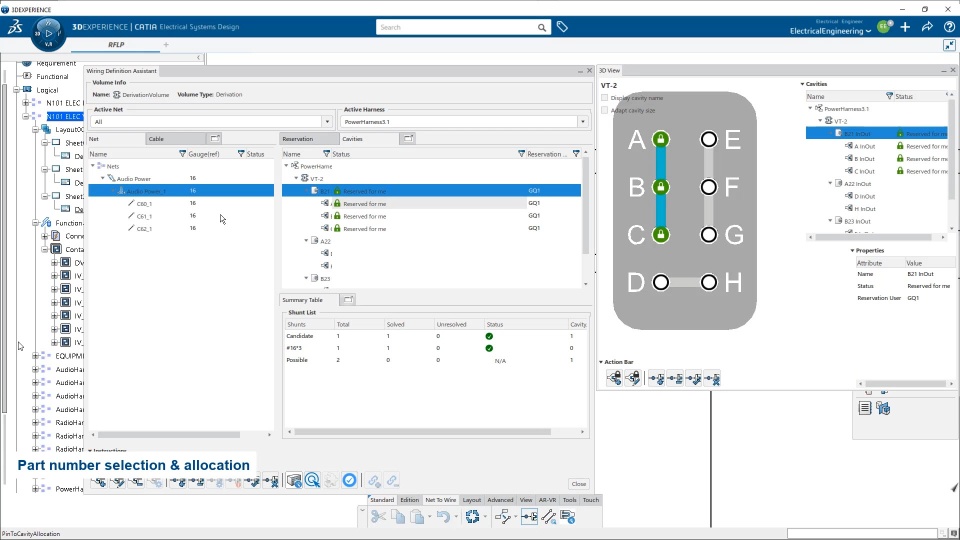Detach the Summary Table panel icon
The image size is (960, 540).
coord(348,299)
